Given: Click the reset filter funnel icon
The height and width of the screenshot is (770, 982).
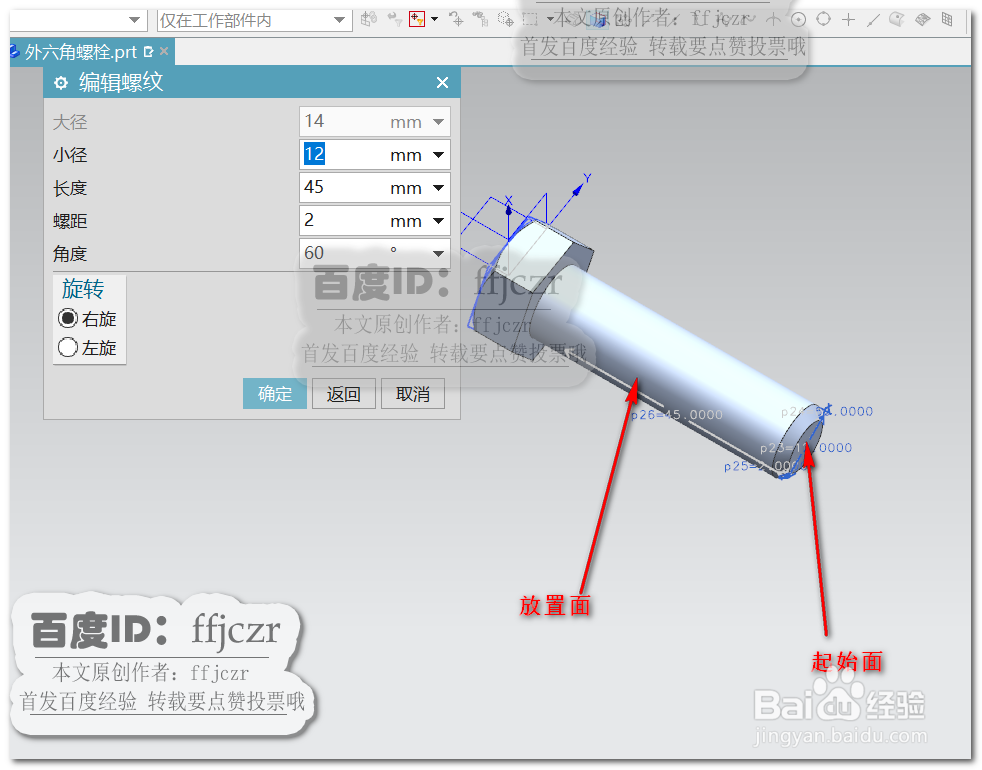Looking at the screenshot, I should click(395, 19).
